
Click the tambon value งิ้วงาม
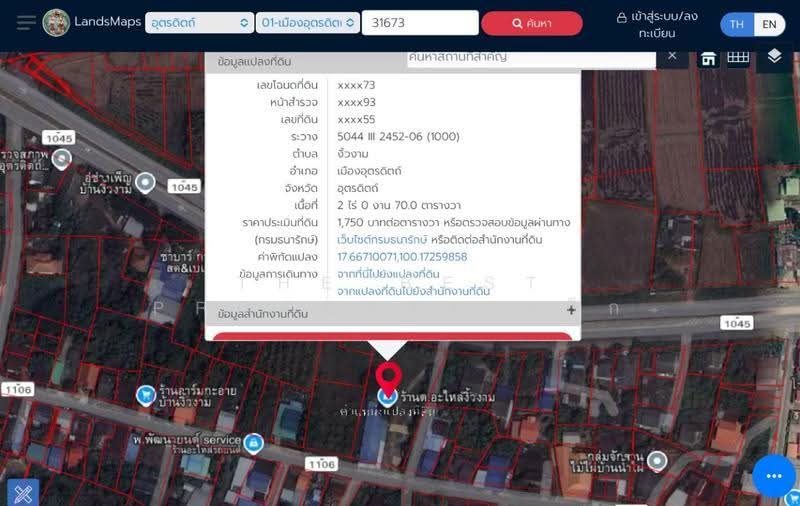tap(353, 154)
